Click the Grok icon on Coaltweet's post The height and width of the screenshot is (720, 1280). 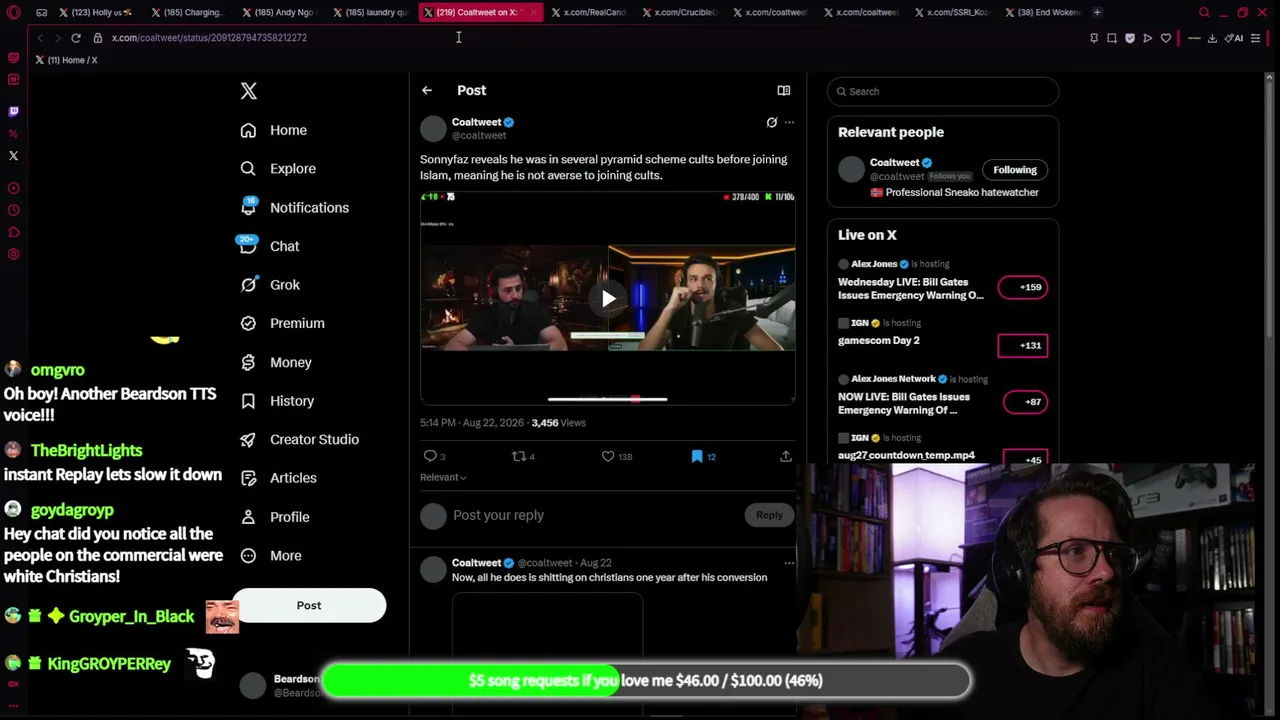(771, 123)
